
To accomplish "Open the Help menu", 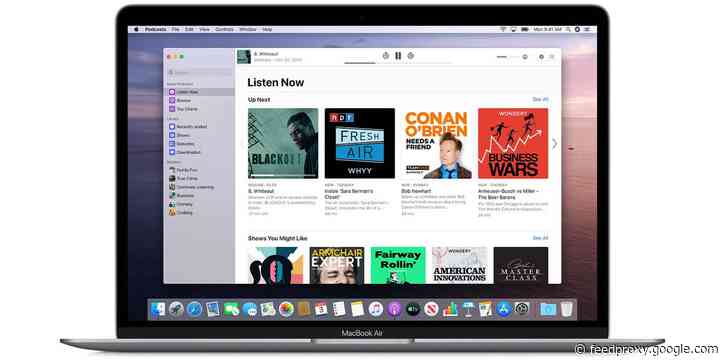I will 267,29.
